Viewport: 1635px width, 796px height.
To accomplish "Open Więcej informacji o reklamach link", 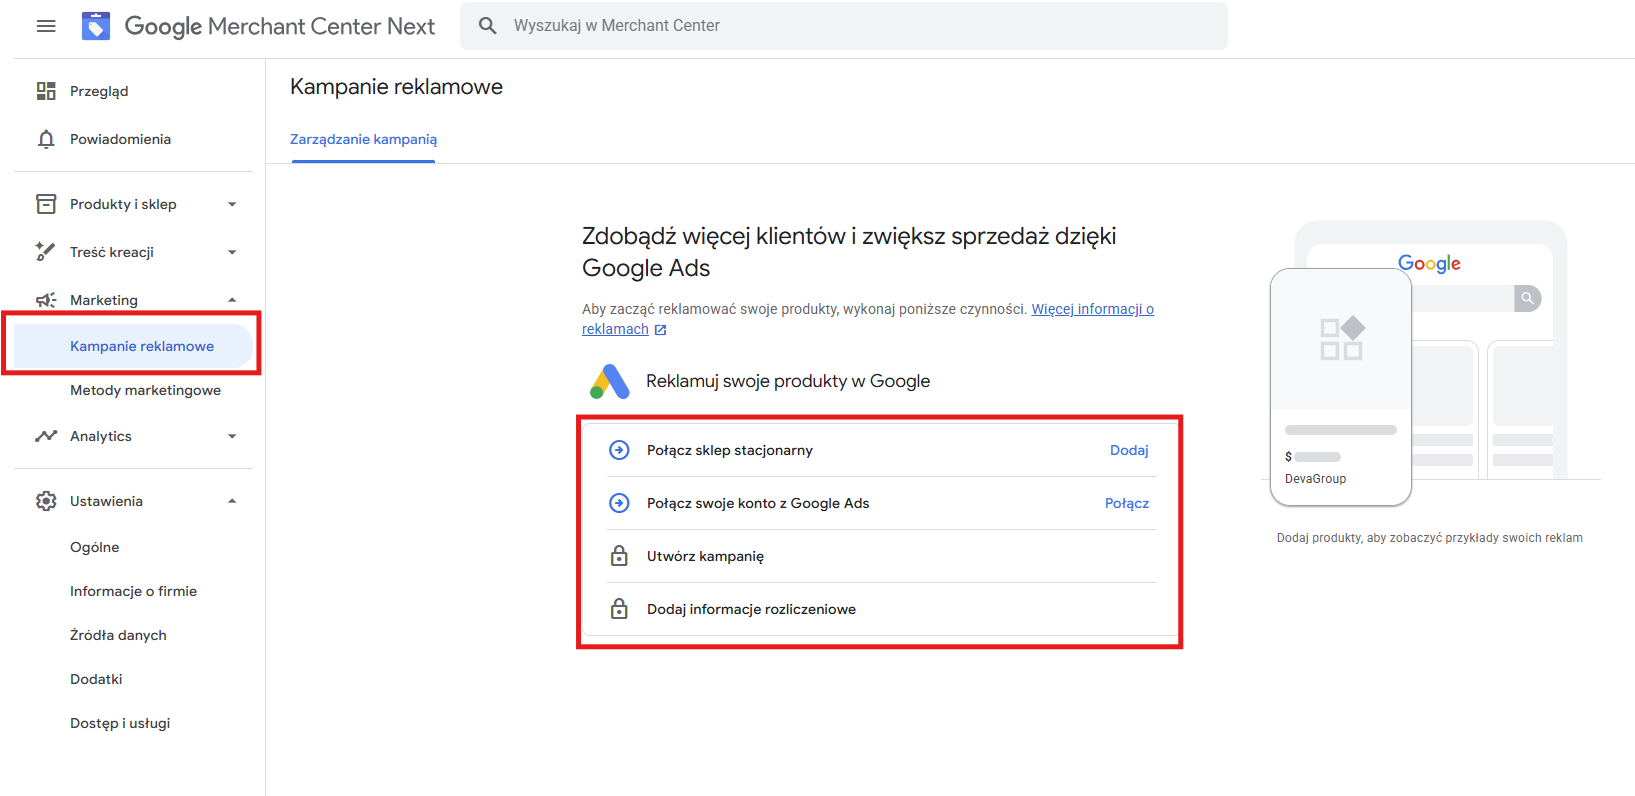I will [868, 319].
